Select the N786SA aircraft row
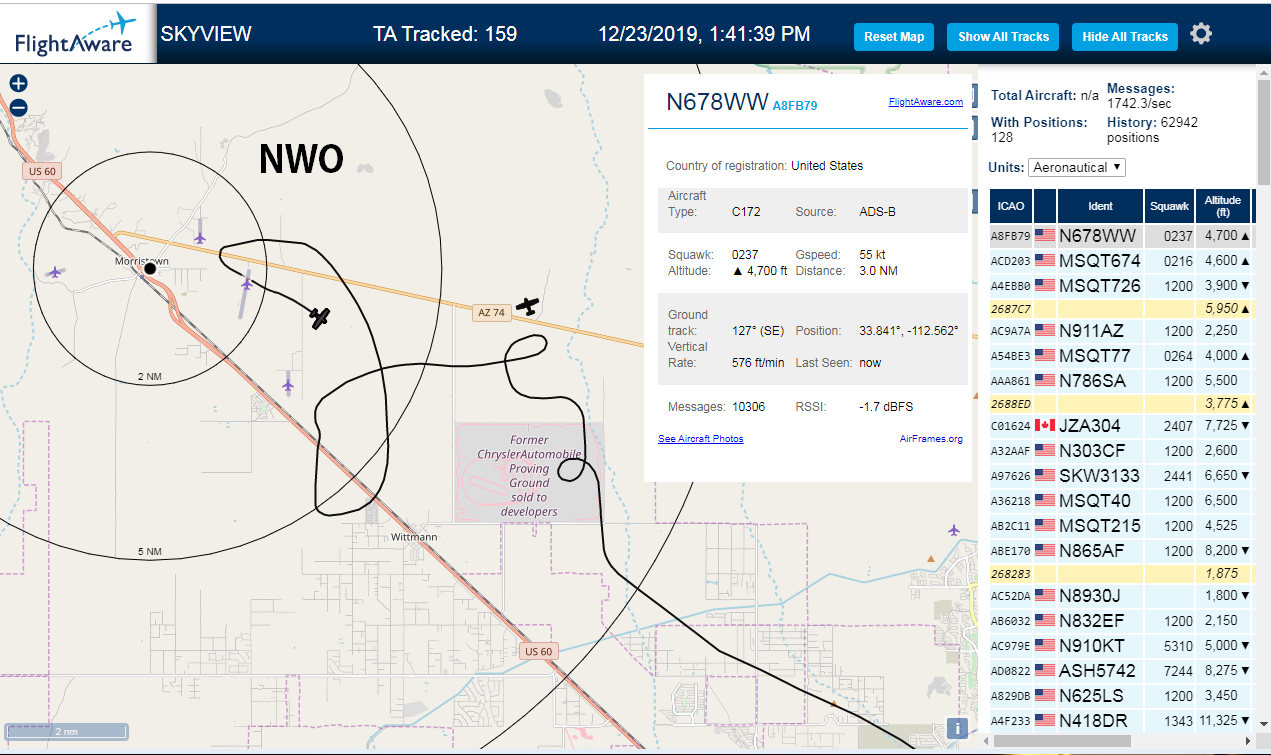The height and width of the screenshot is (755, 1271). pyautogui.click(x=1120, y=381)
